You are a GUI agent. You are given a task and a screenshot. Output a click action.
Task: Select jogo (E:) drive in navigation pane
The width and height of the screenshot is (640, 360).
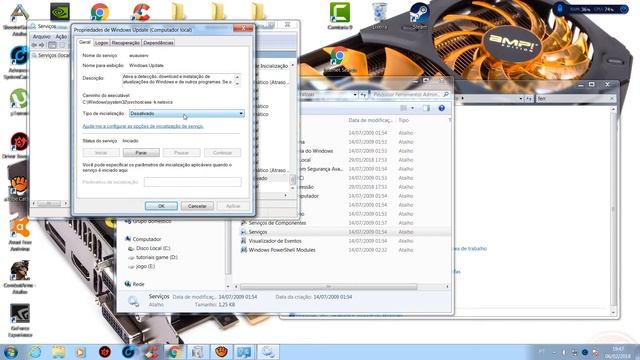pos(145,266)
